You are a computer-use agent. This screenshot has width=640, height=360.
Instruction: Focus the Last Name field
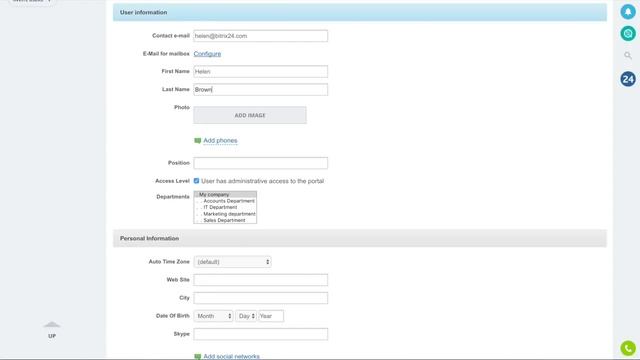[x=260, y=89]
